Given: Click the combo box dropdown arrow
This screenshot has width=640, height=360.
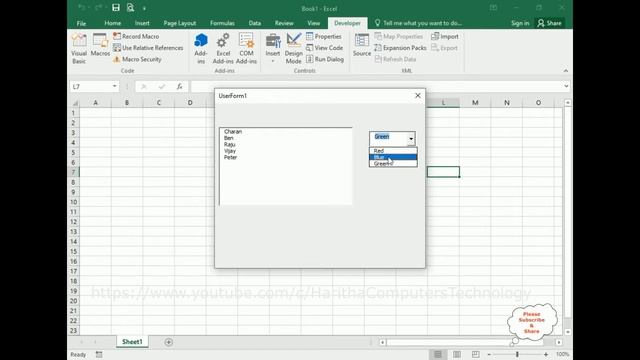Looking at the screenshot, I should (x=411, y=139).
